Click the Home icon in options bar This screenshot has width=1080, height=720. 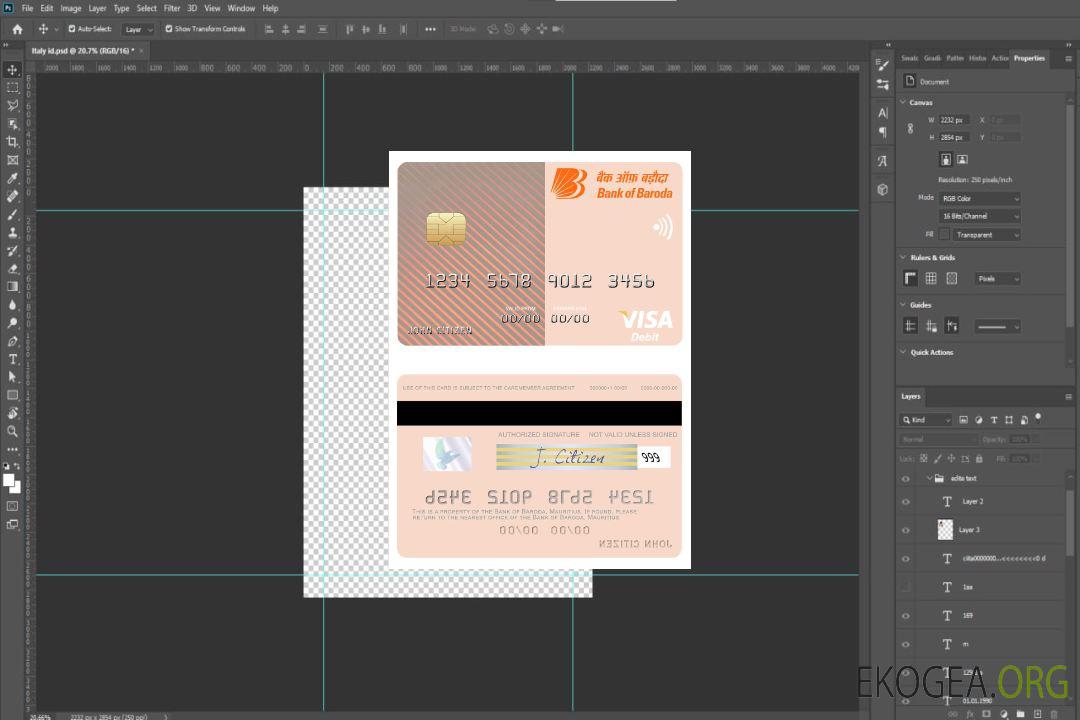click(17, 29)
